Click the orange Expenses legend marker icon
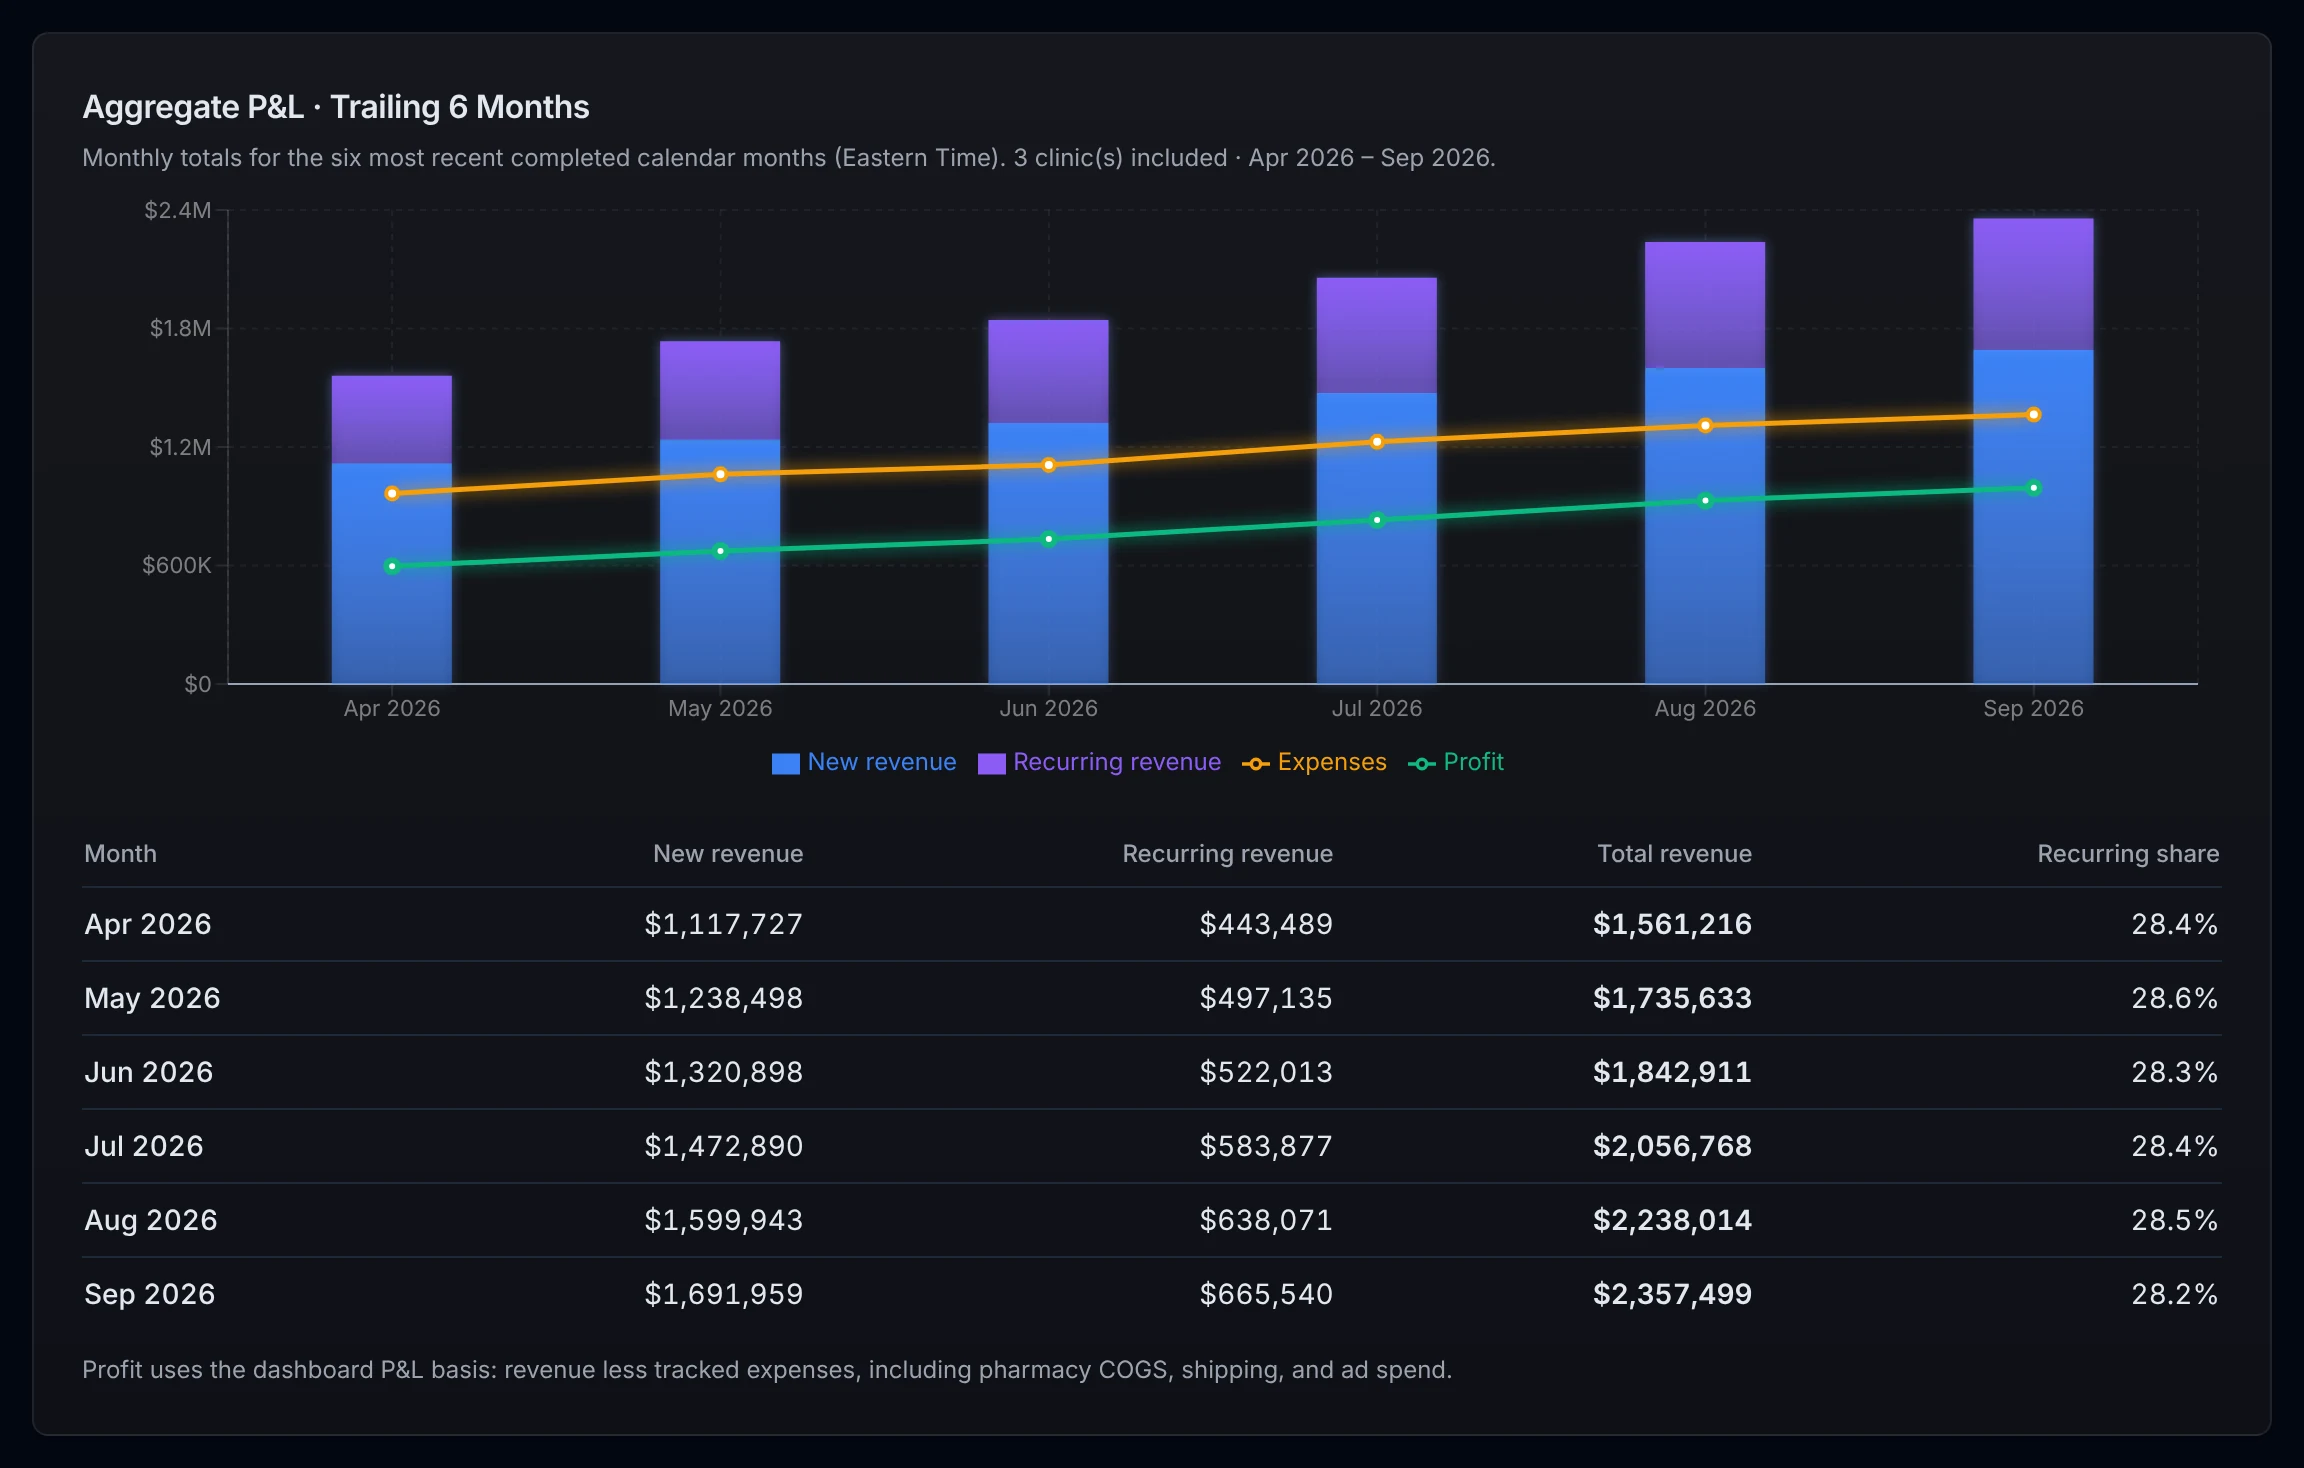 [1256, 764]
